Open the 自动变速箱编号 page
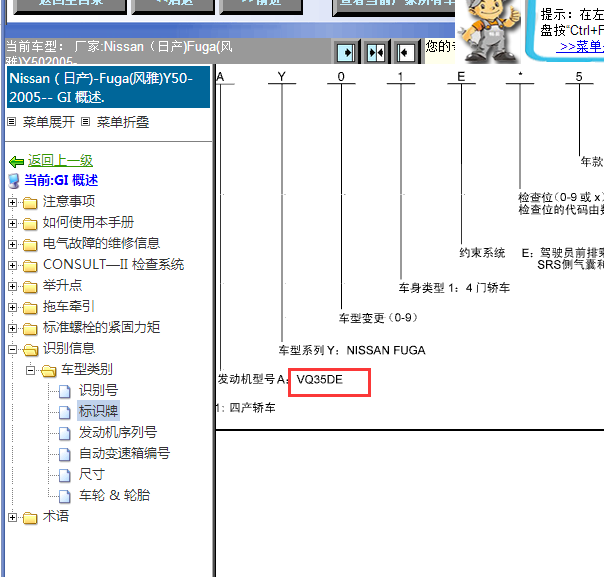 coord(124,453)
